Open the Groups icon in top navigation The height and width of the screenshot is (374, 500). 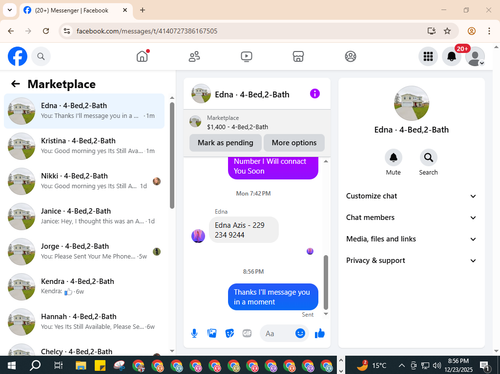coord(350,56)
